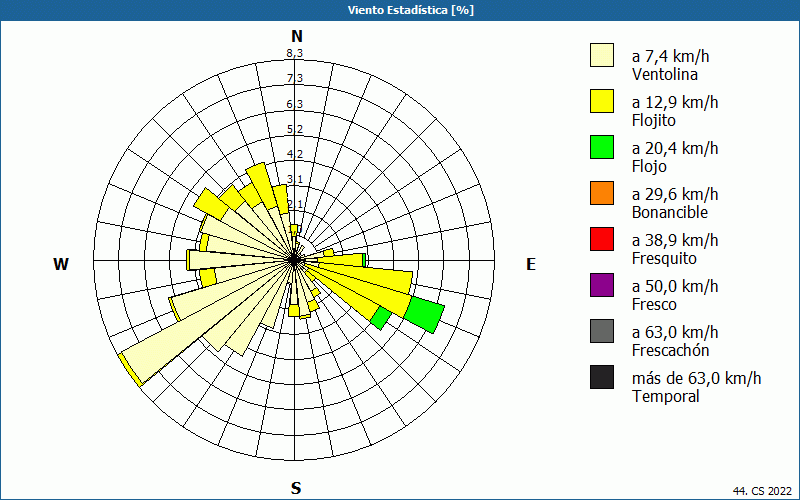This screenshot has width=800, height=500.
Task: Click the N compass label
Action: click(x=296, y=36)
